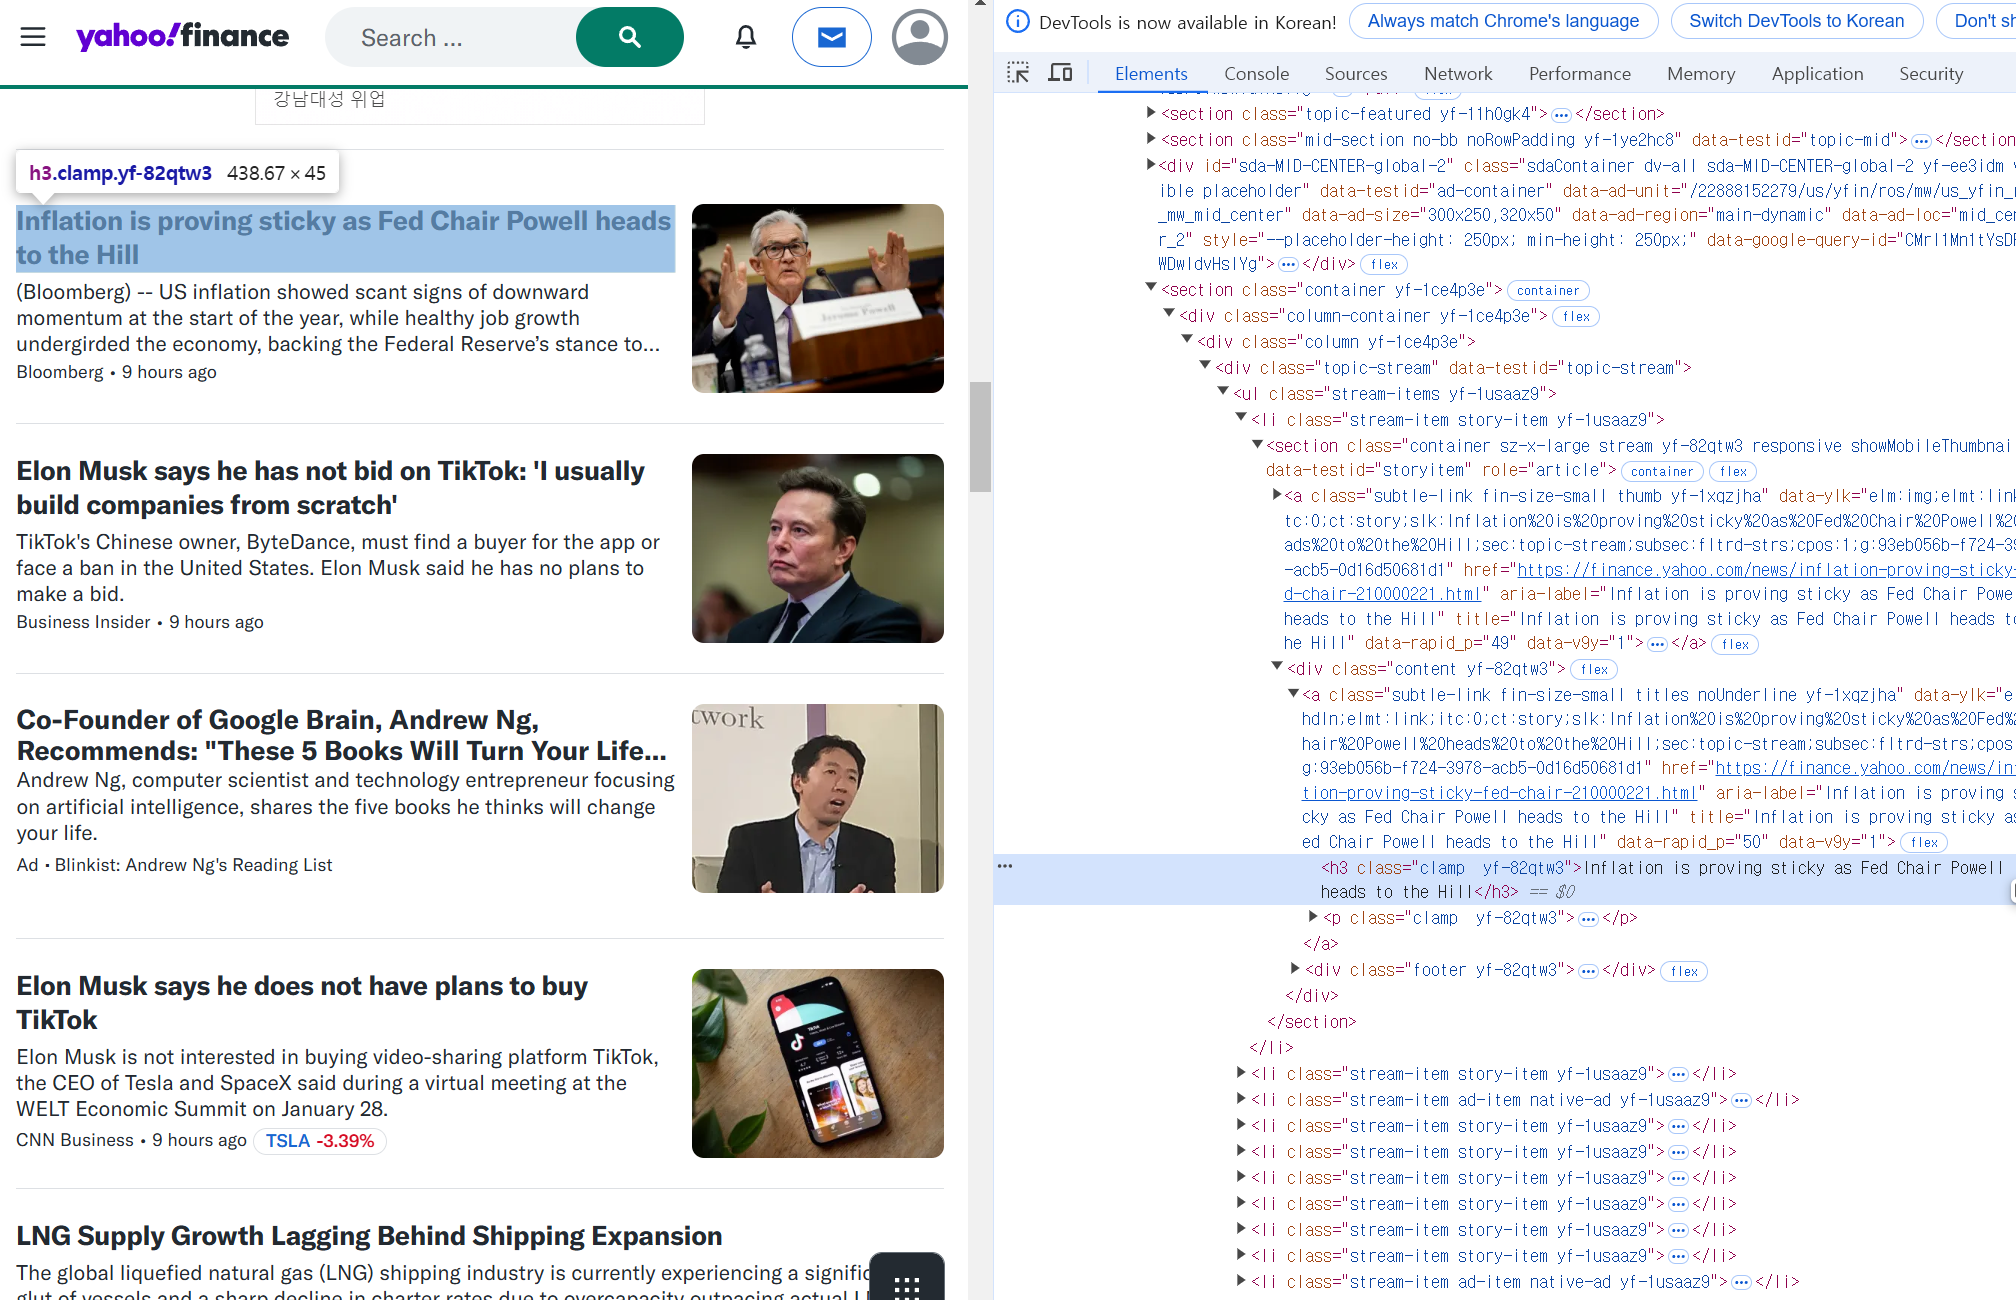Toggle the container badge on storyitem section

[x=1662, y=472]
